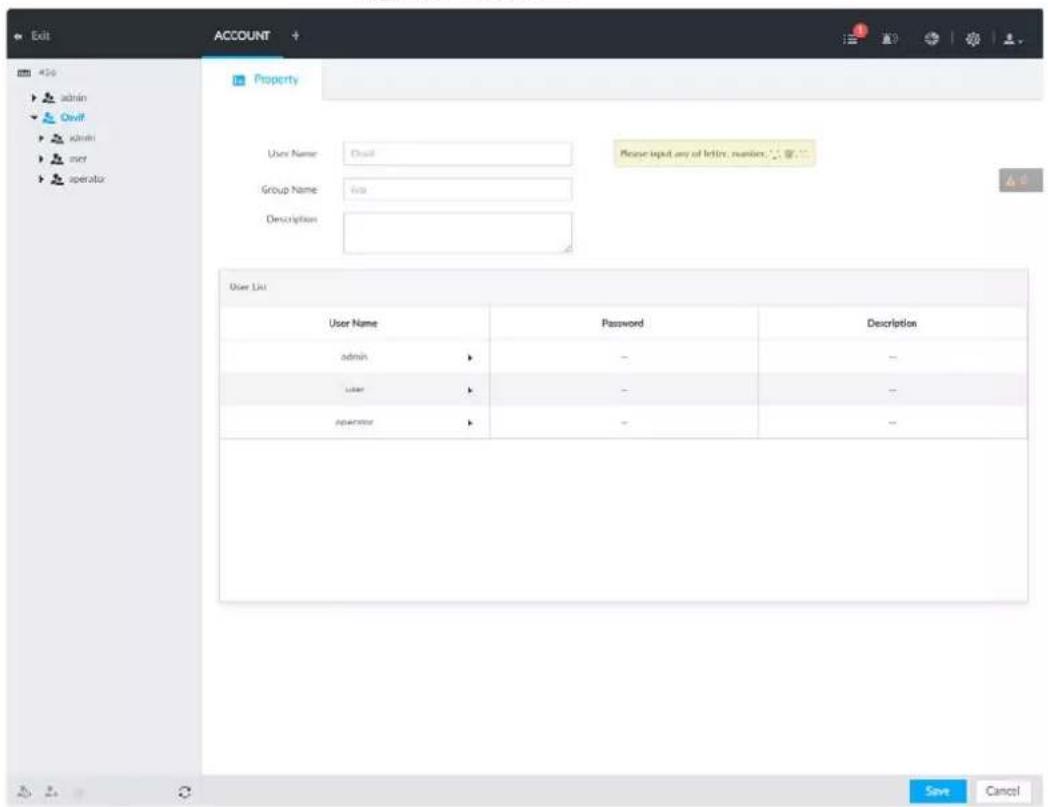The width and height of the screenshot is (1048, 807).
Task: Select Onvif in the account tree
Action: click(x=72, y=118)
